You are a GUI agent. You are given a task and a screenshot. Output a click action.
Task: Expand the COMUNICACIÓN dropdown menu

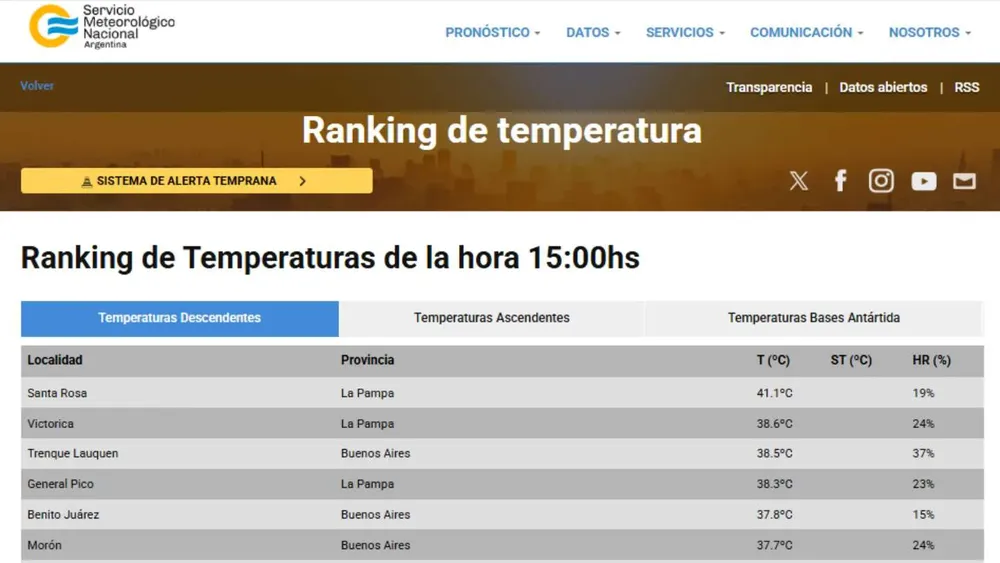[806, 33]
